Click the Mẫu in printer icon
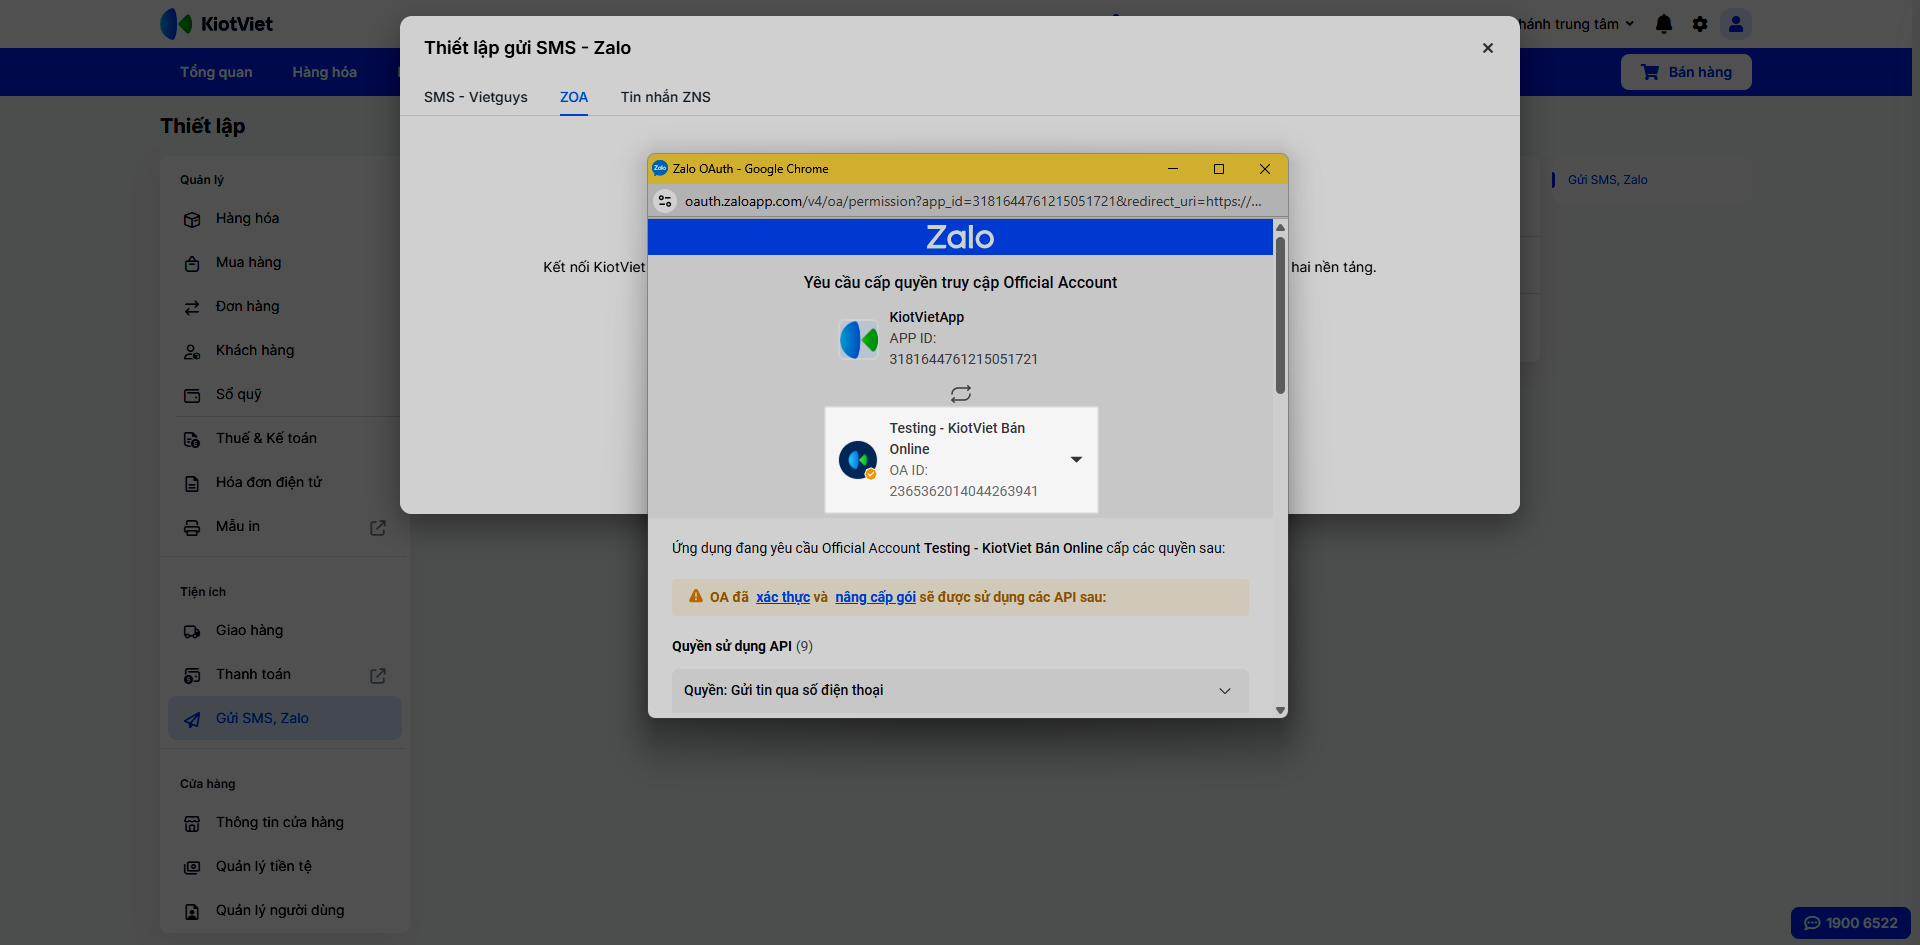 click(192, 527)
